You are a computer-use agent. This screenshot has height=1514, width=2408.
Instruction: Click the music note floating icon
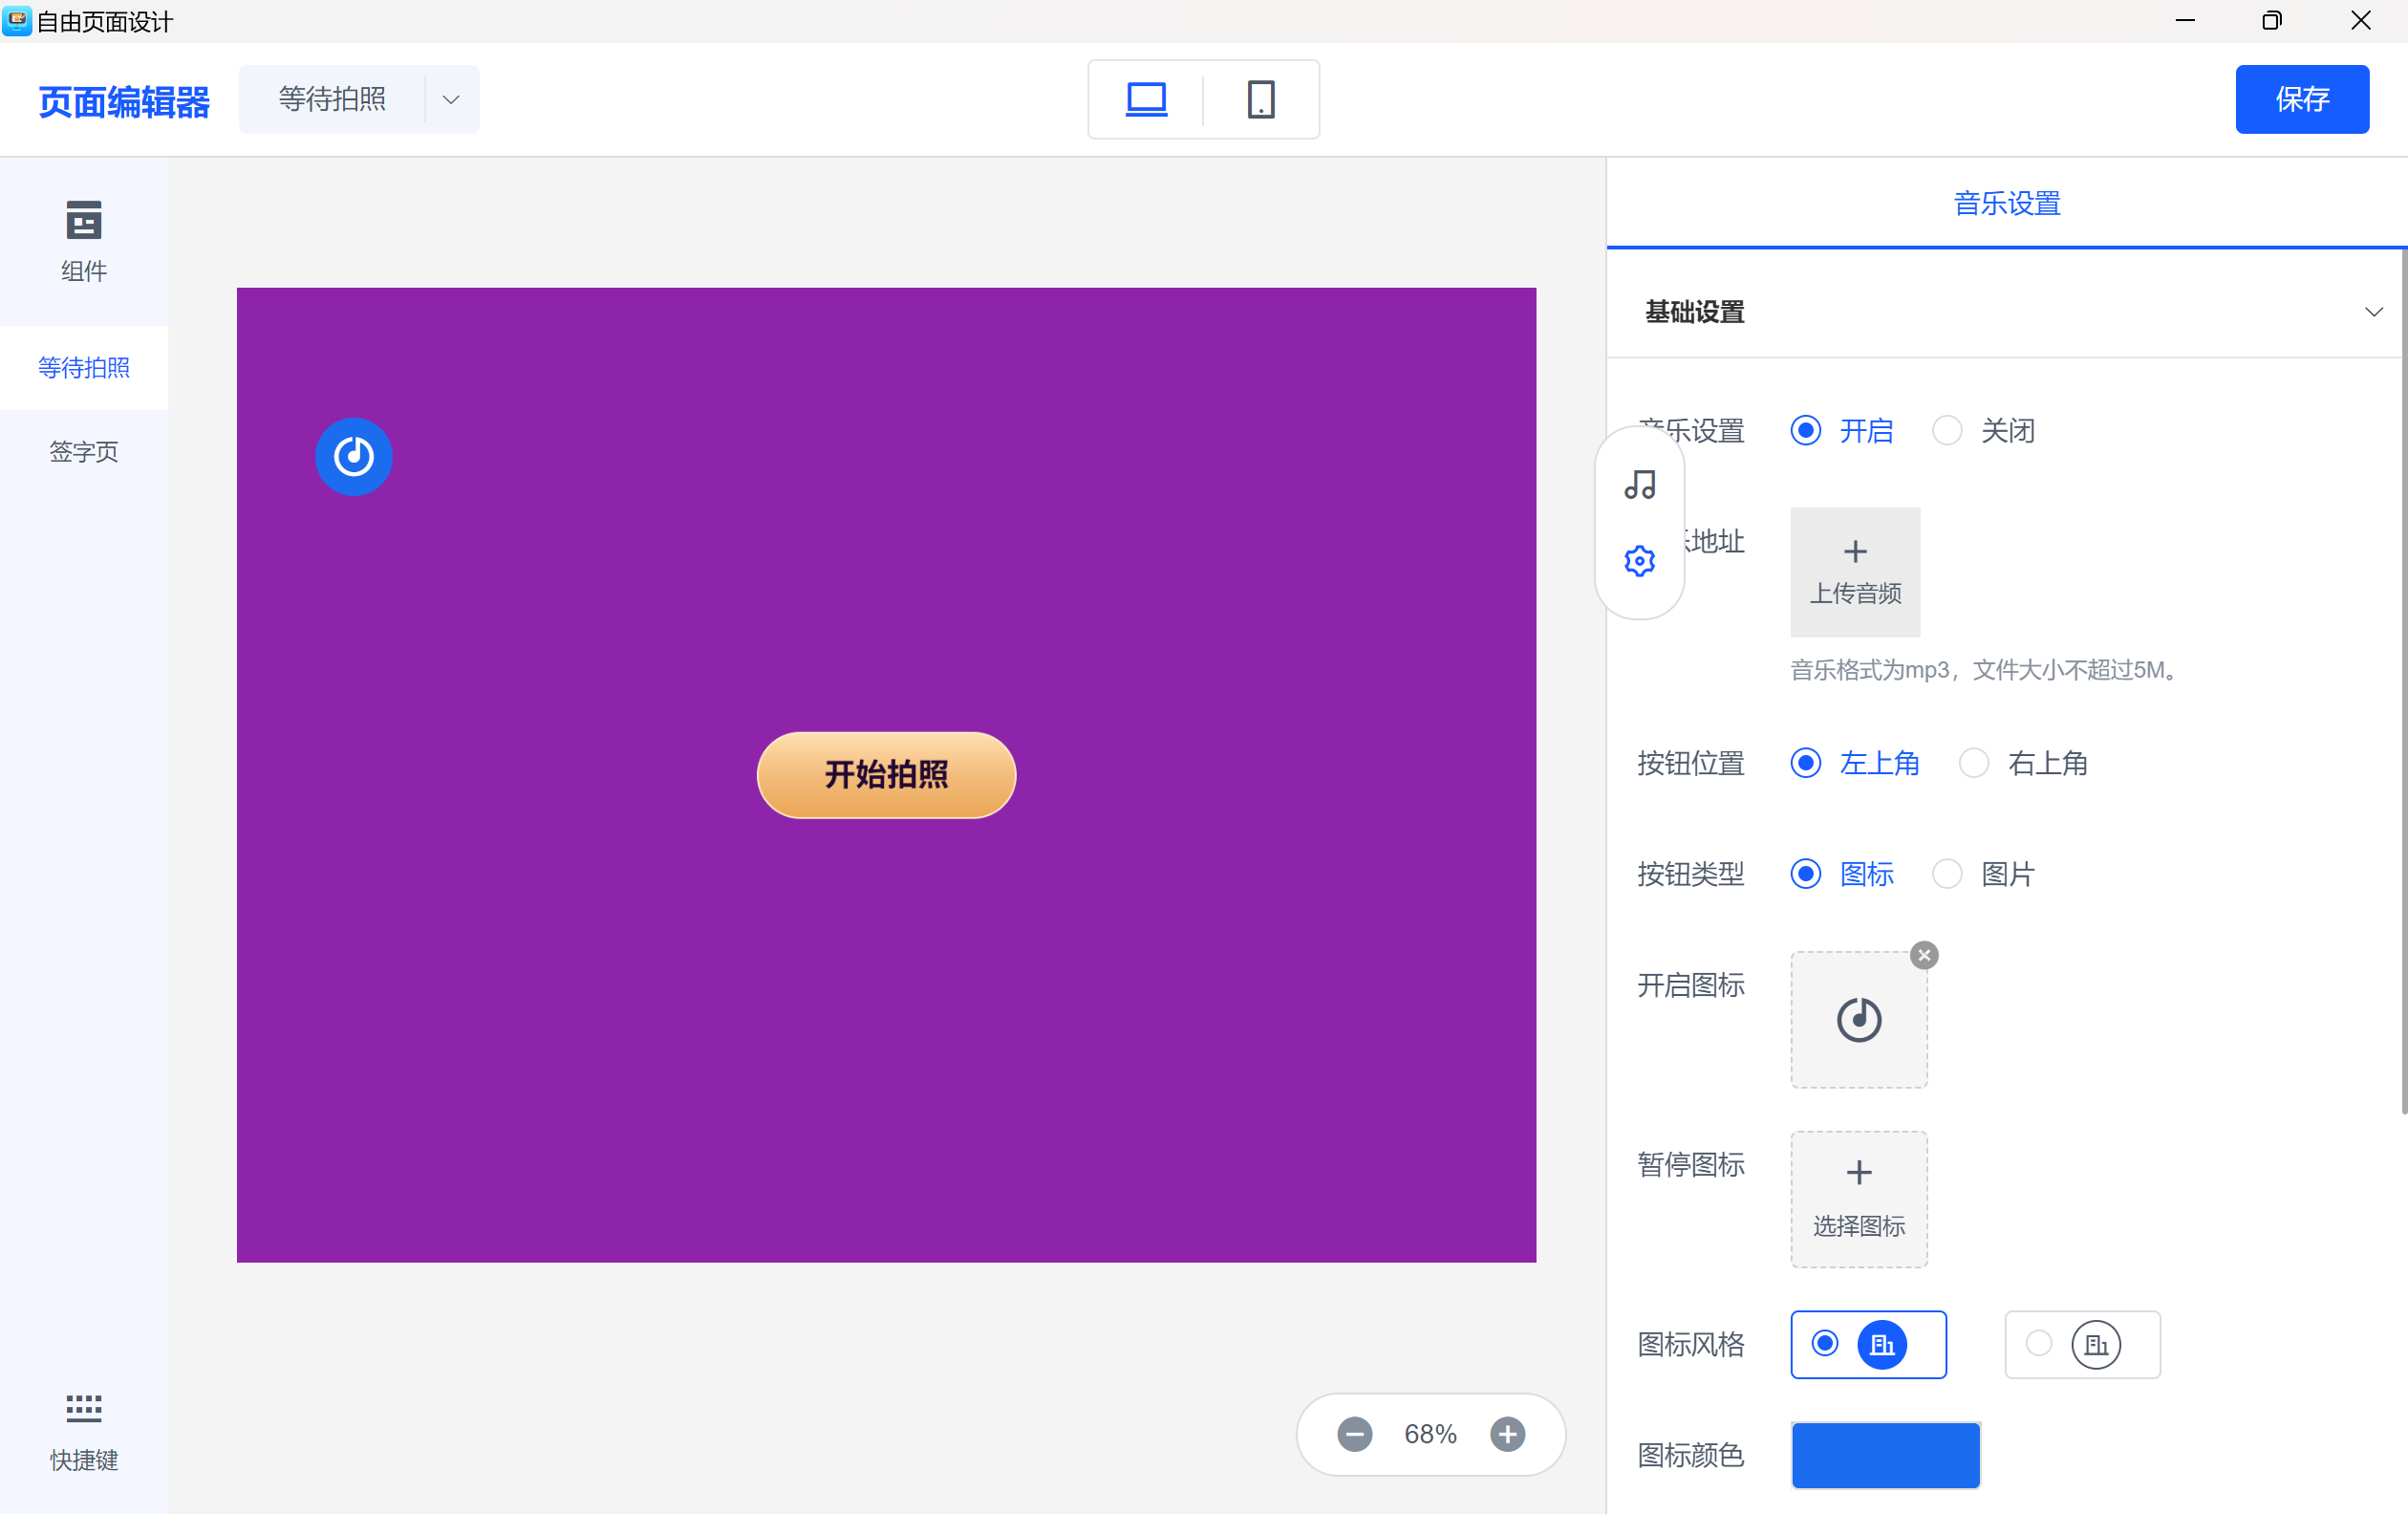click(1639, 485)
